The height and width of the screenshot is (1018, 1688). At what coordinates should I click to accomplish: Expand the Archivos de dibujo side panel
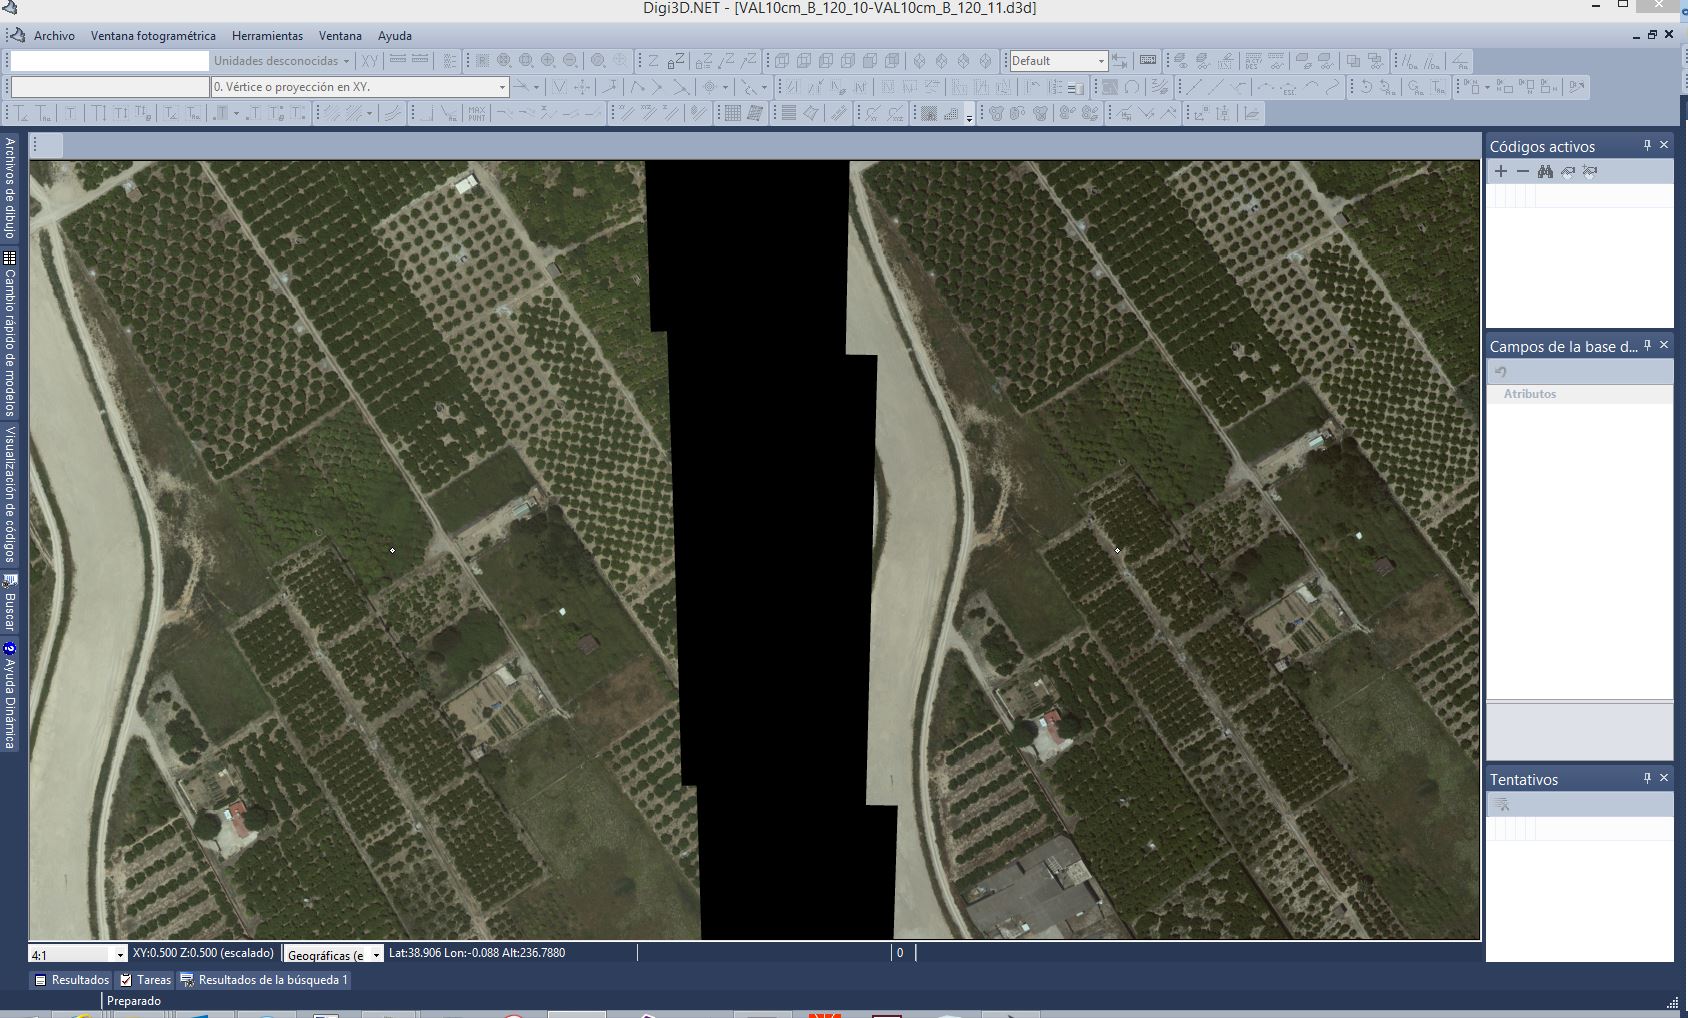[x=10, y=188]
